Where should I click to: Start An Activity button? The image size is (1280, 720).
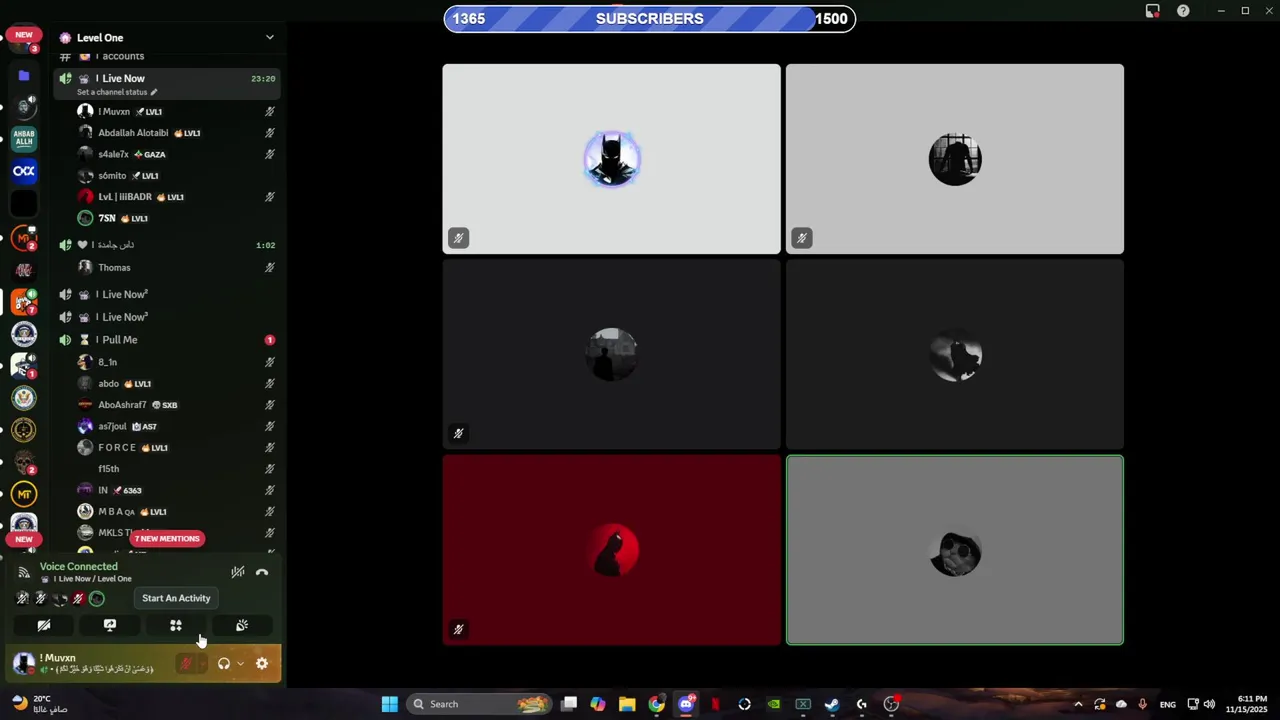(176, 625)
